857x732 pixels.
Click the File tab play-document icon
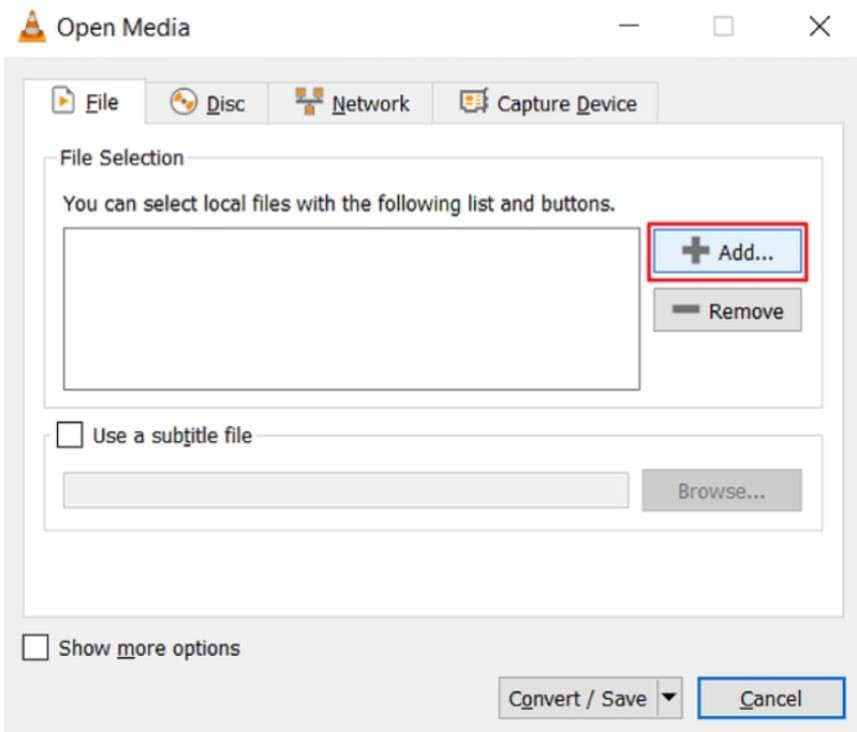tap(63, 100)
